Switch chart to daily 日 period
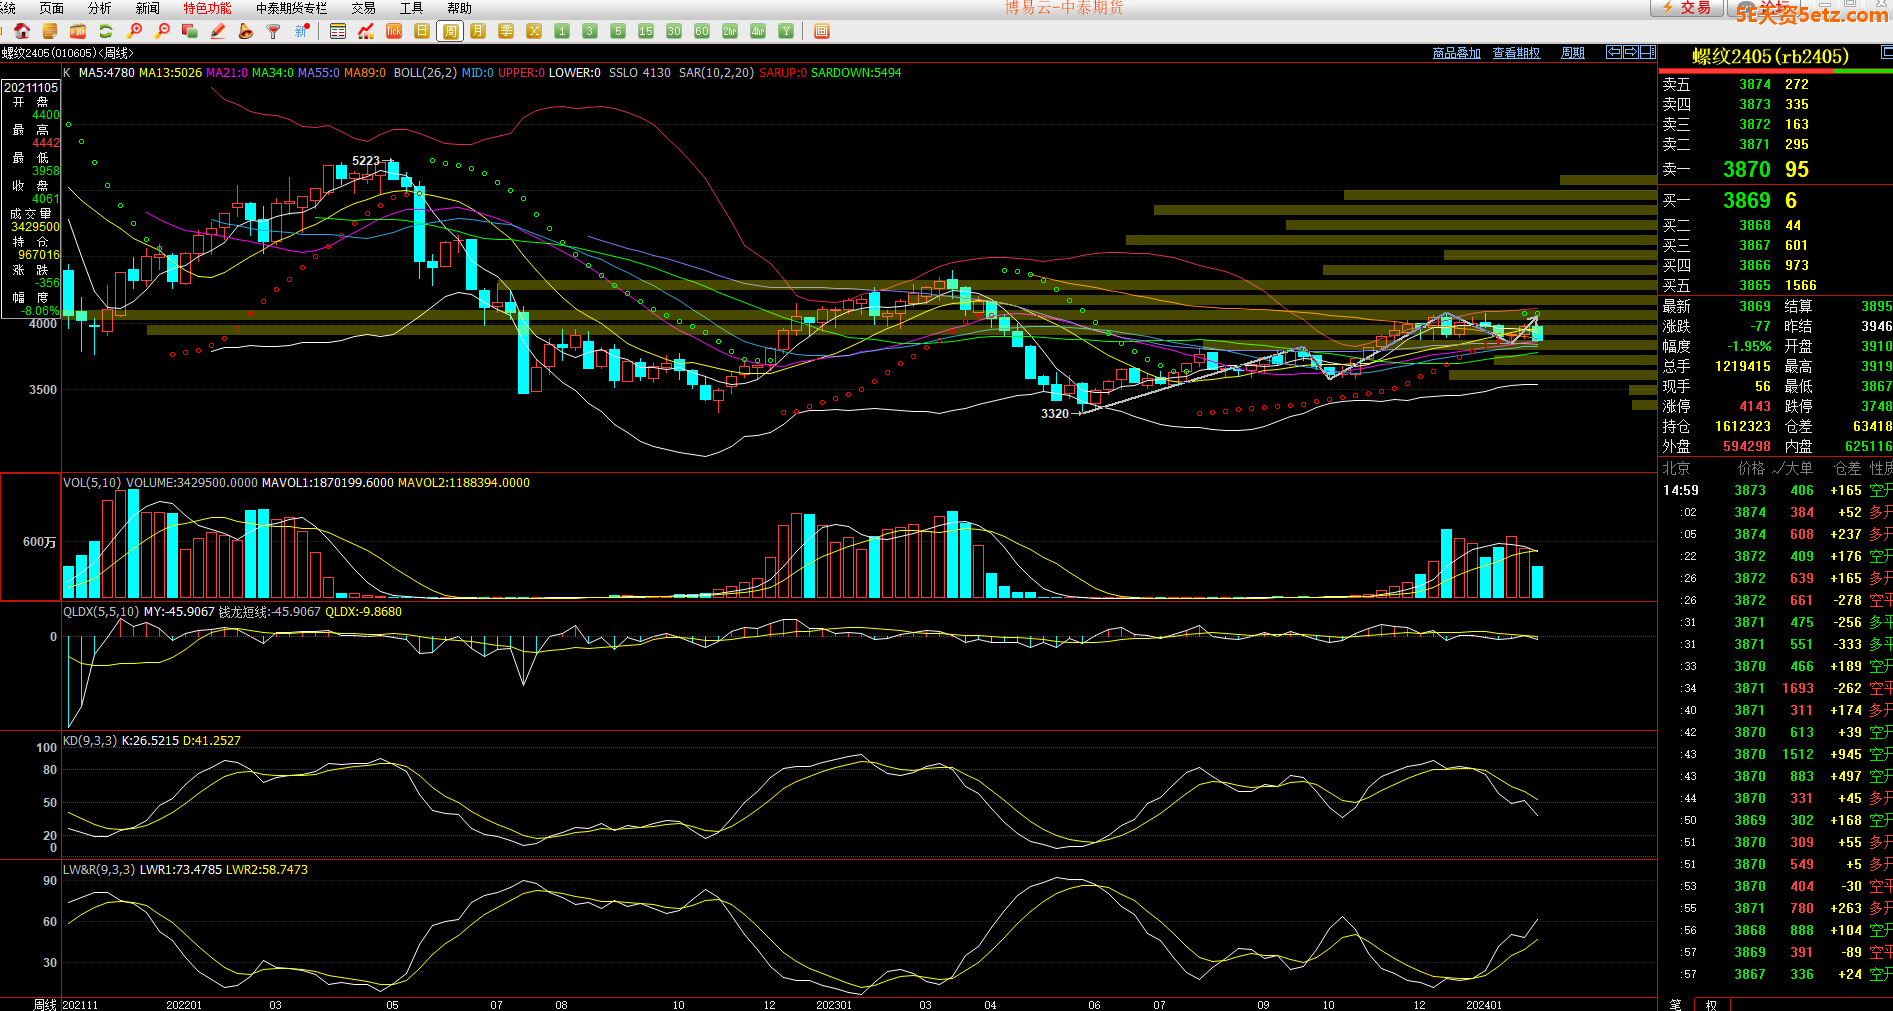Viewport: 1893px width, 1011px height. pyautogui.click(x=422, y=31)
